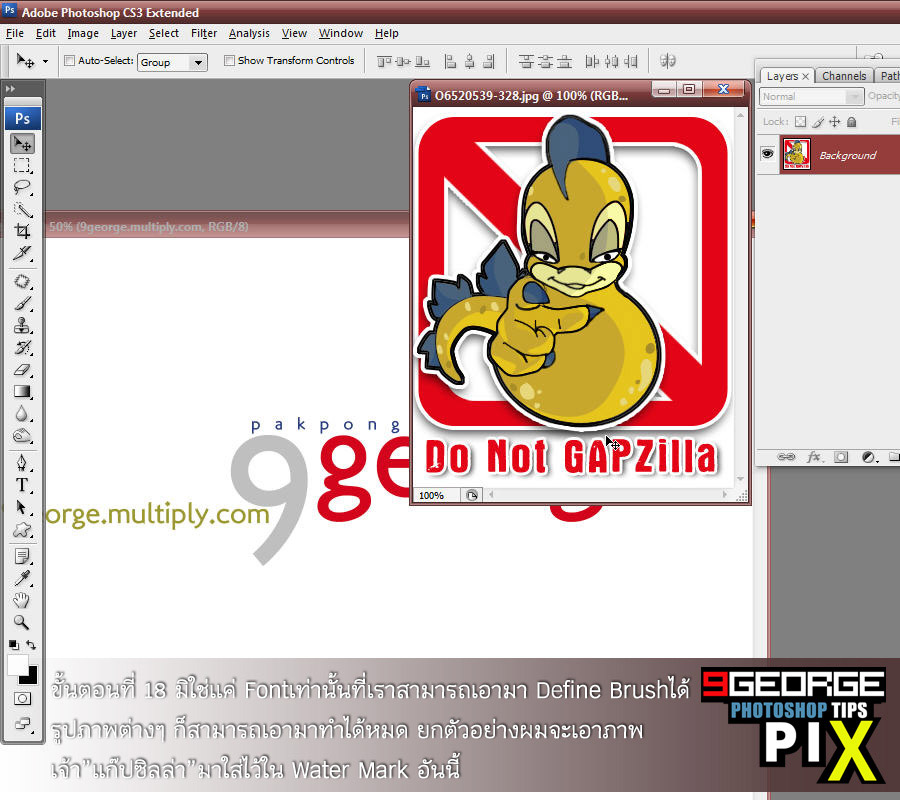Enable the Auto-Select checkbox

pos(69,60)
